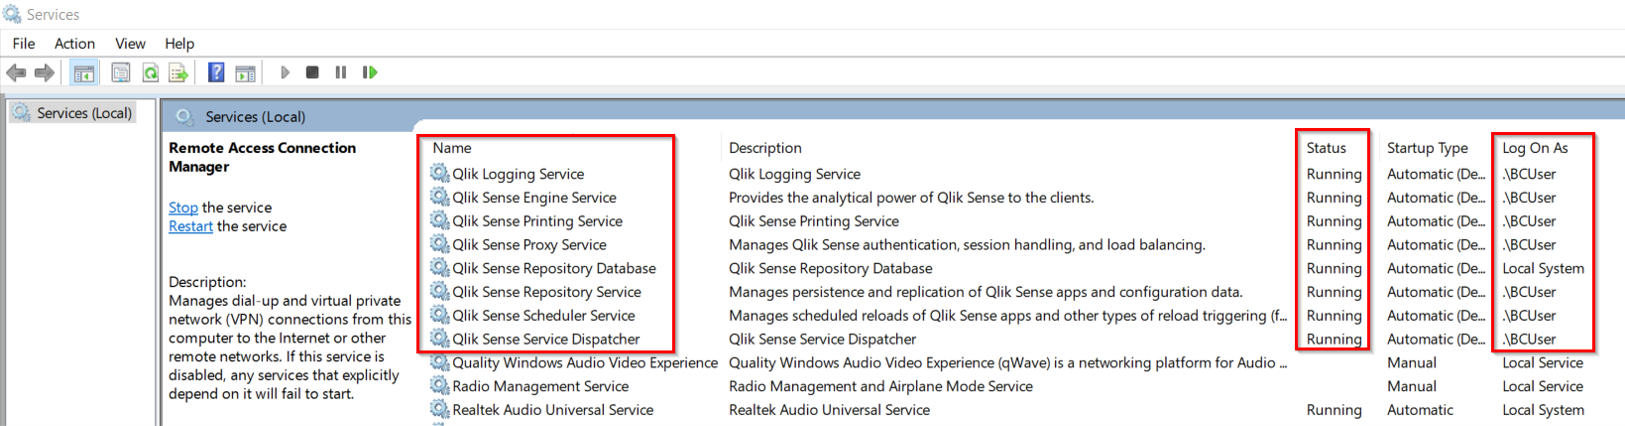Sort by the Description column header
The height and width of the screenshot is (426, 1625).
click(x=765, y=147)
